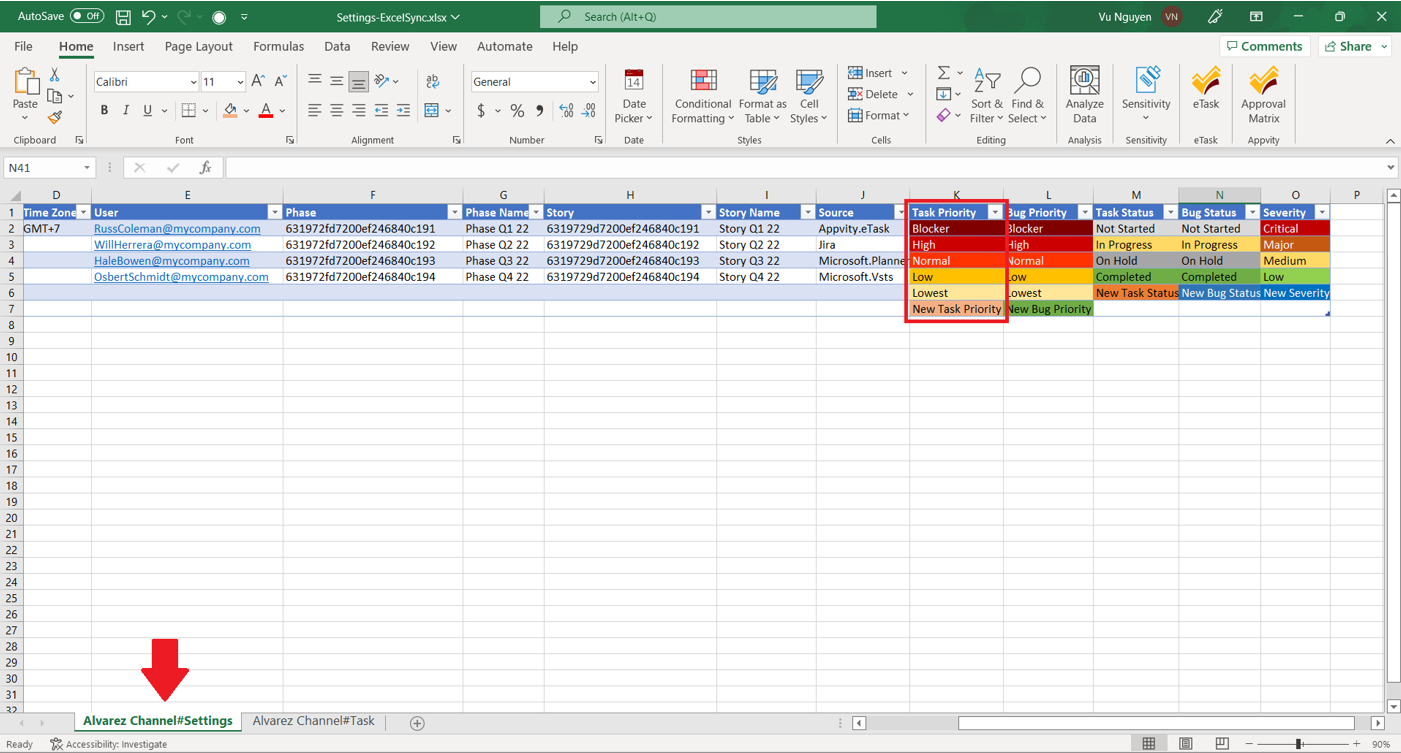Click the zoom slider in status bar
This screenshot has height=753, width=1401.
click(1298, 744)
